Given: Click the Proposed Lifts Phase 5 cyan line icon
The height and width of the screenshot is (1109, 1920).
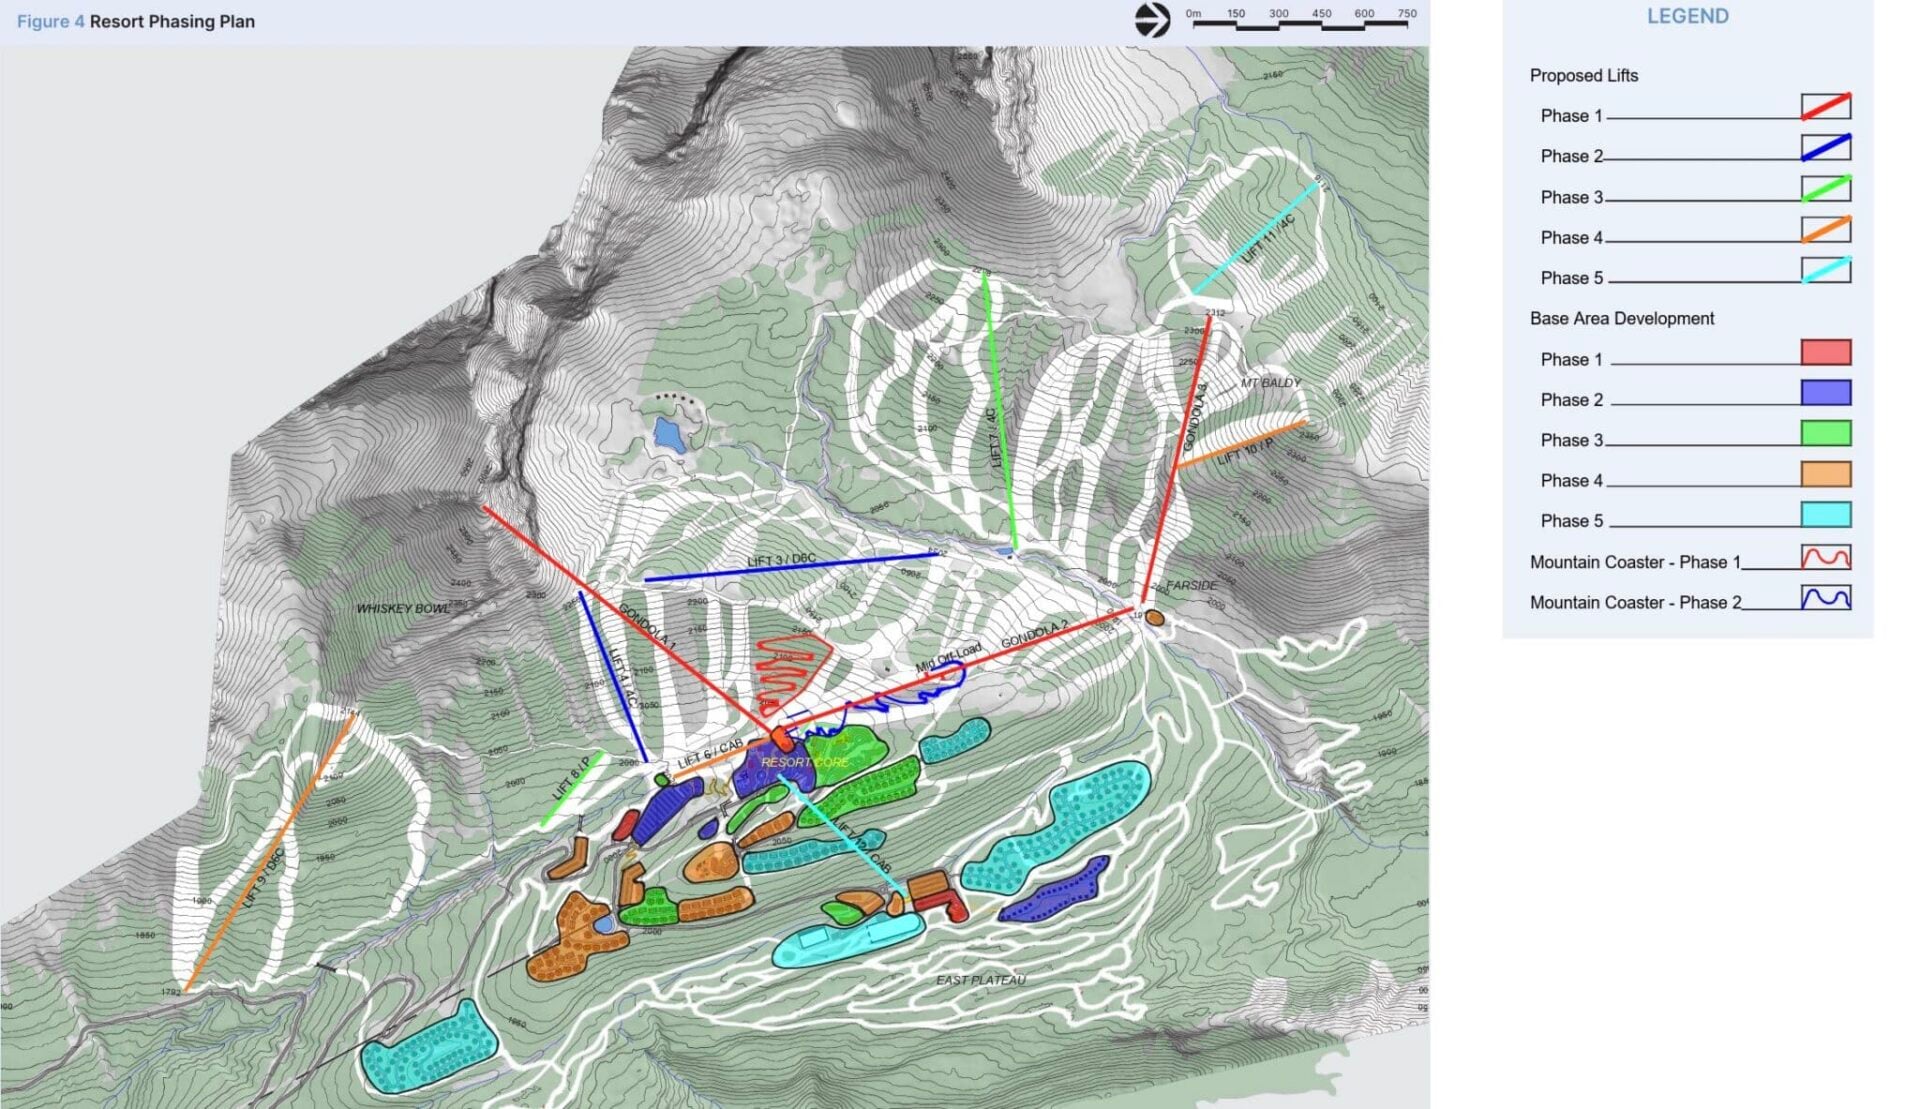Looking at the screenshot, I should (x=1825, y=270).
